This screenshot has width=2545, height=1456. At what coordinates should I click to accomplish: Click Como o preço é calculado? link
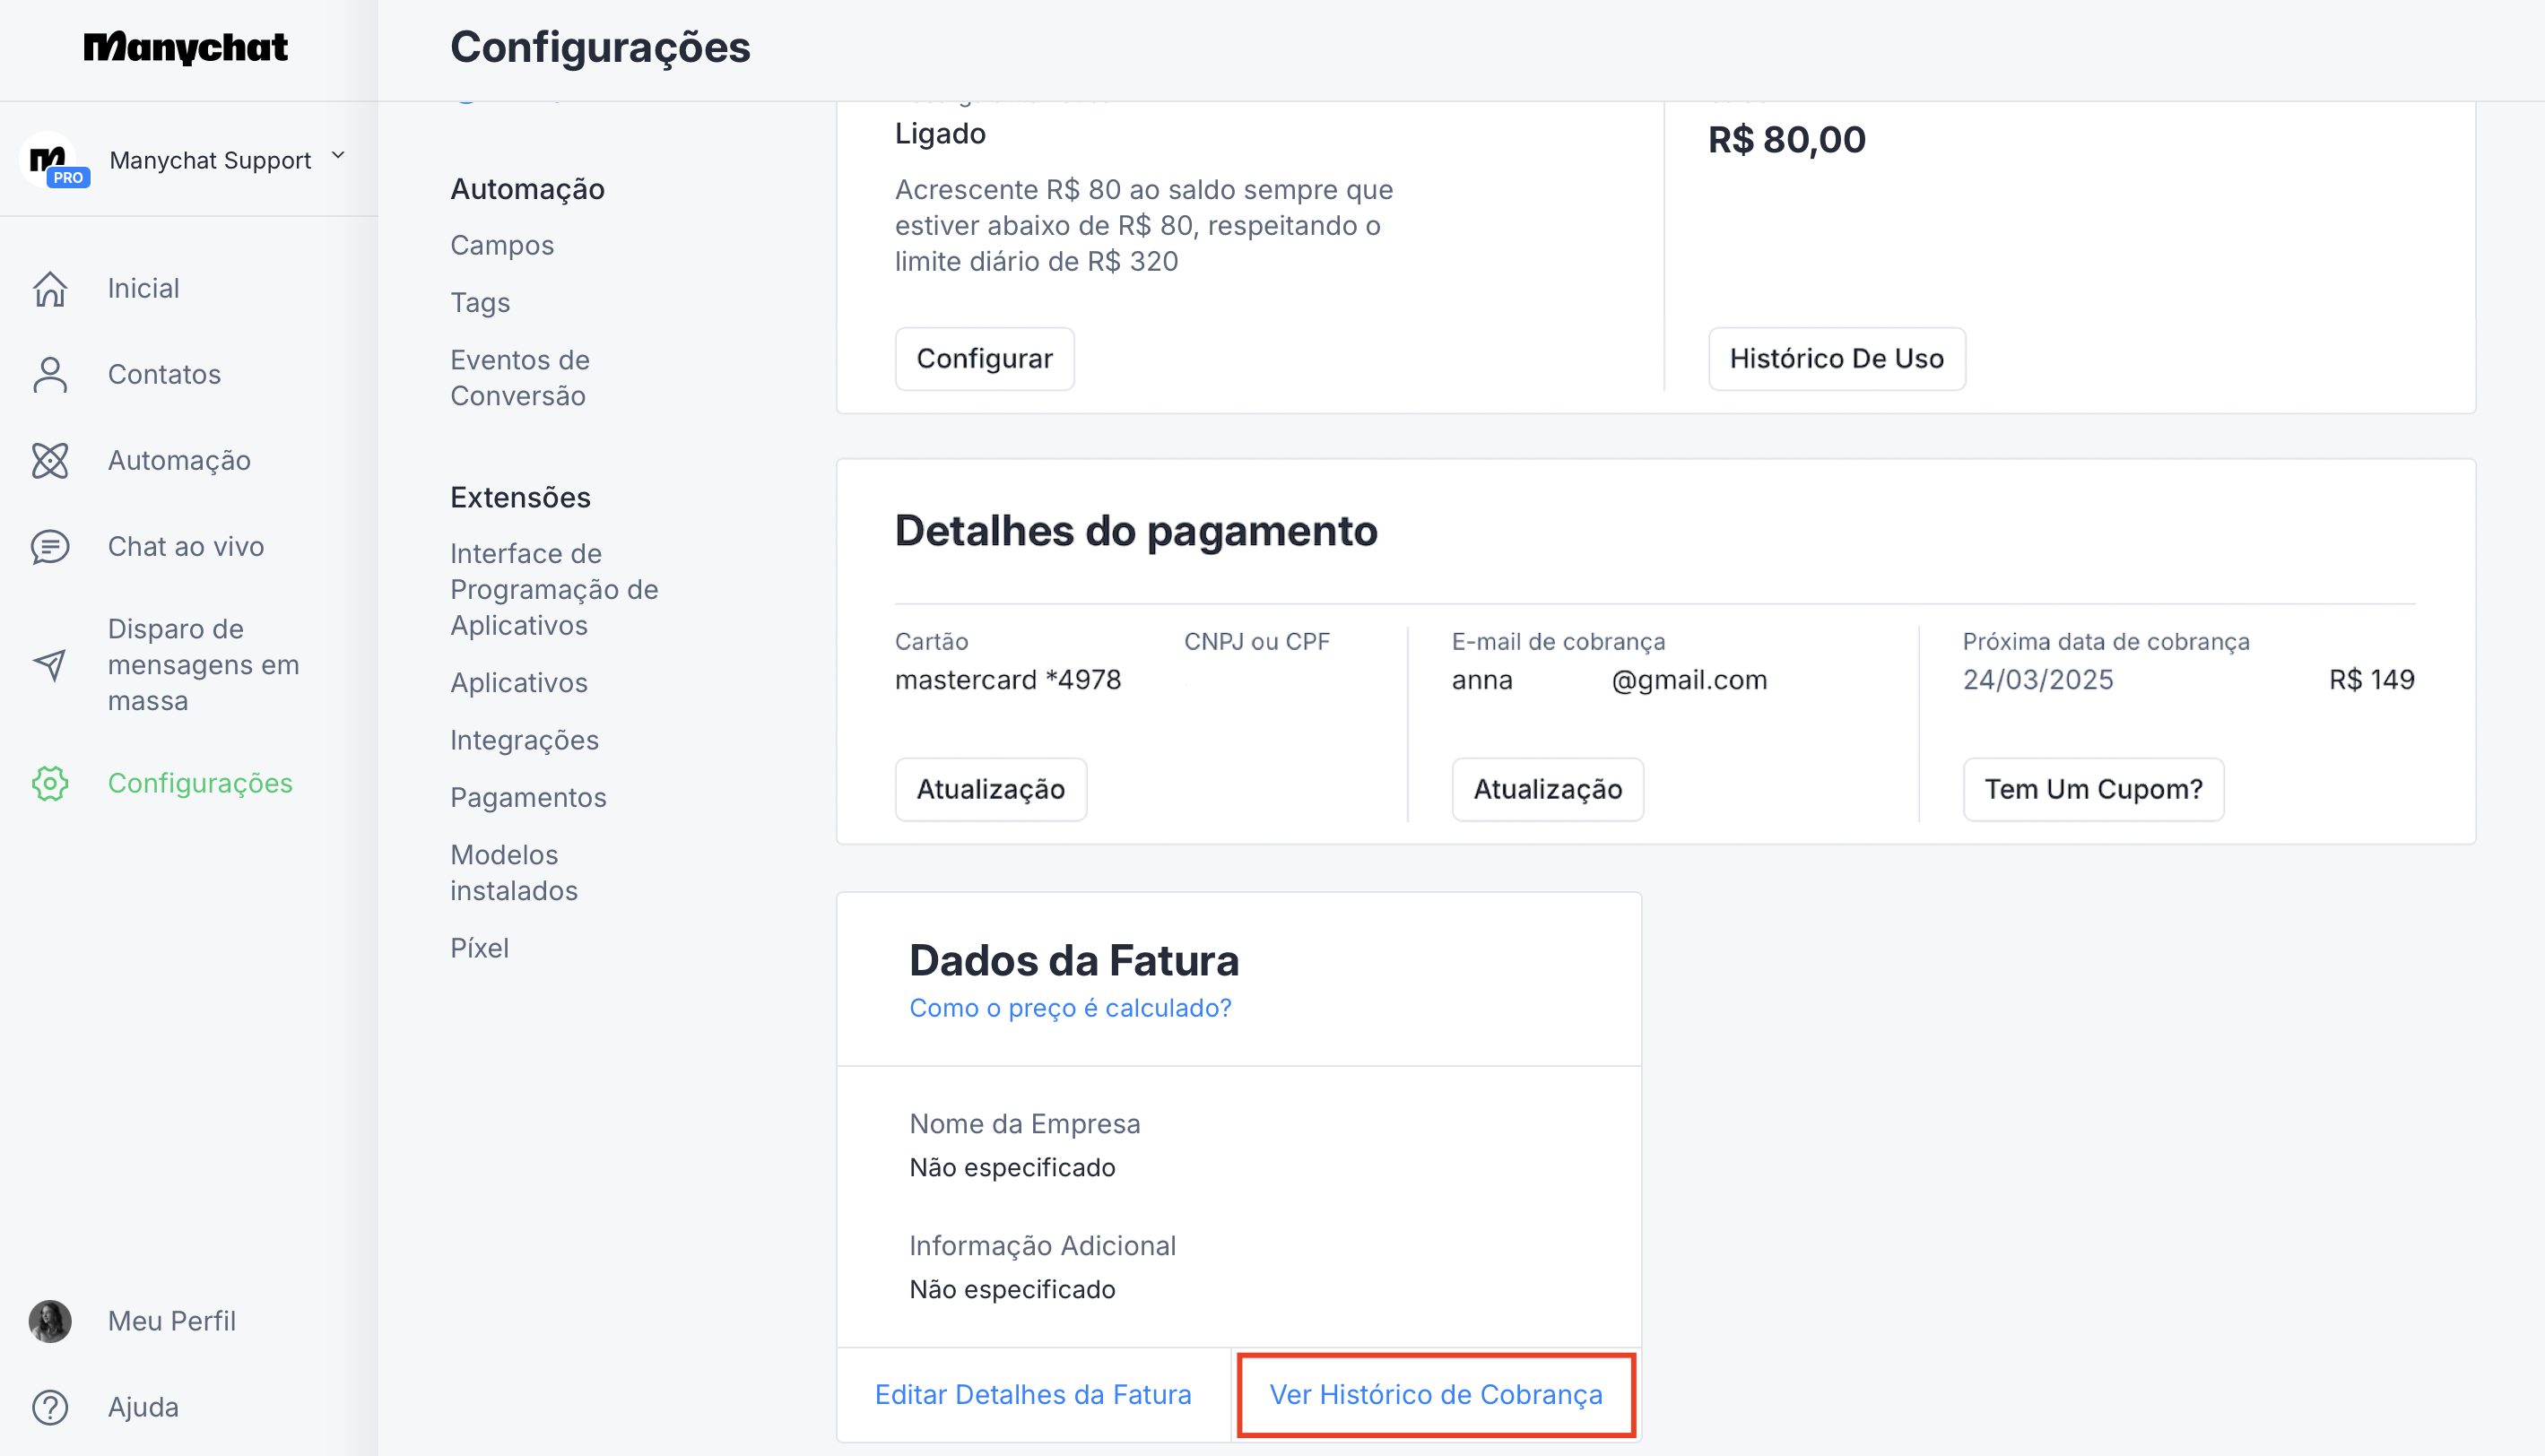[x=1070, y=1008]
